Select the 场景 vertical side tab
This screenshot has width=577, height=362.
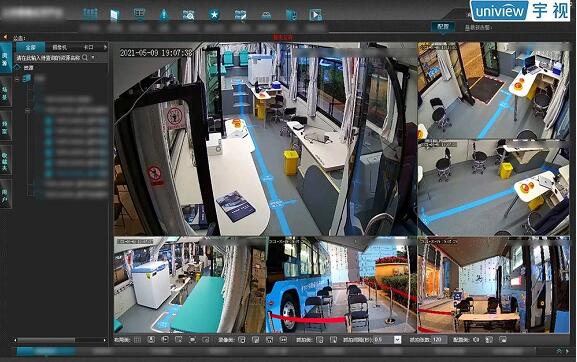pyautogui.click(x=5, y=93)
